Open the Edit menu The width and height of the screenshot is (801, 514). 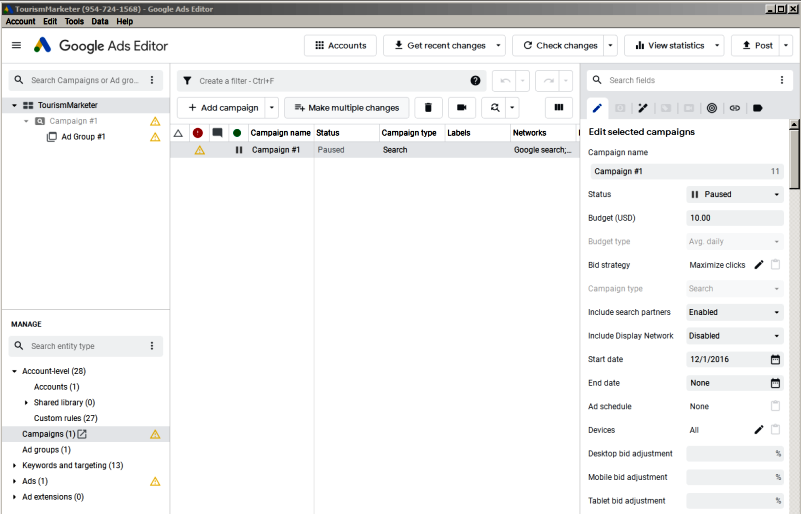tap(50, 21)
